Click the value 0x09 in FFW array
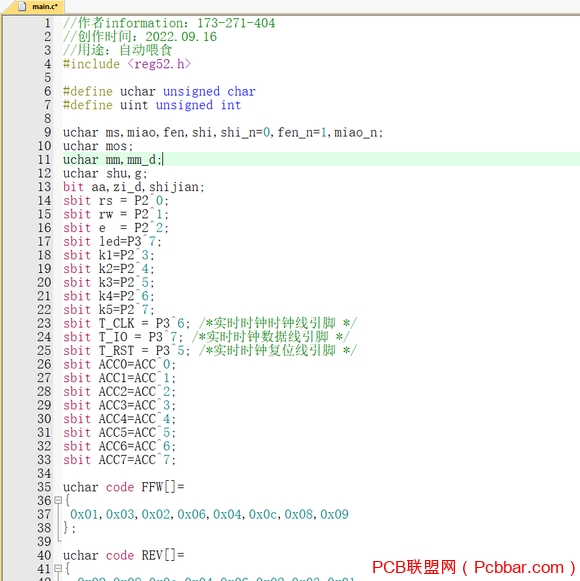 tap(334, 515)
